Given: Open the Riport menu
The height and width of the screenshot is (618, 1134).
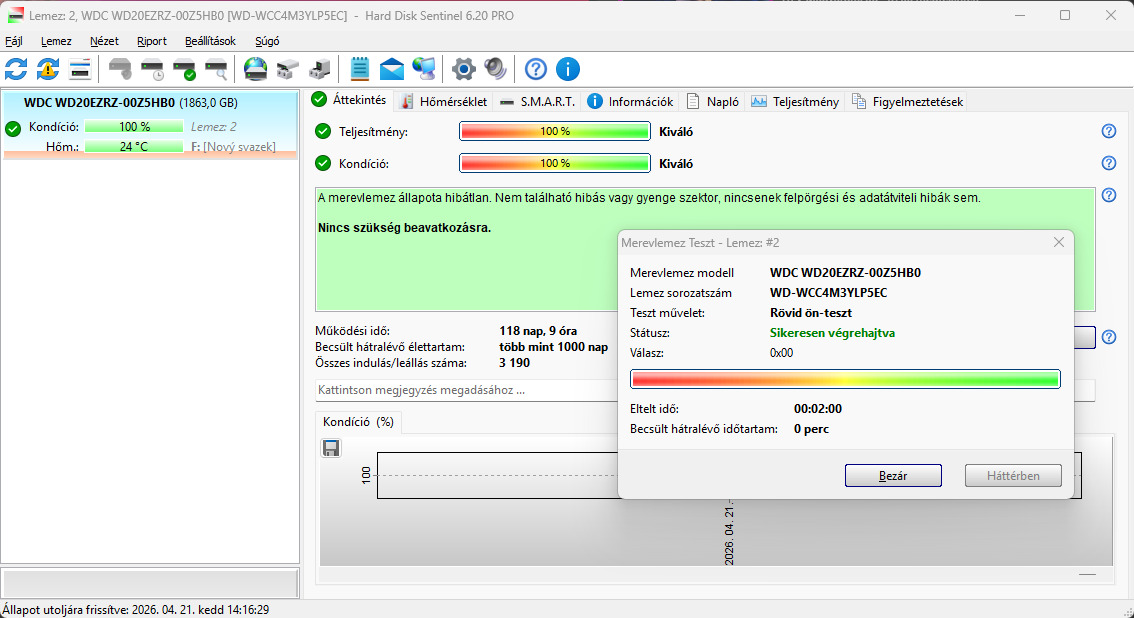Looking at the screenshot, I should point(152,41).
